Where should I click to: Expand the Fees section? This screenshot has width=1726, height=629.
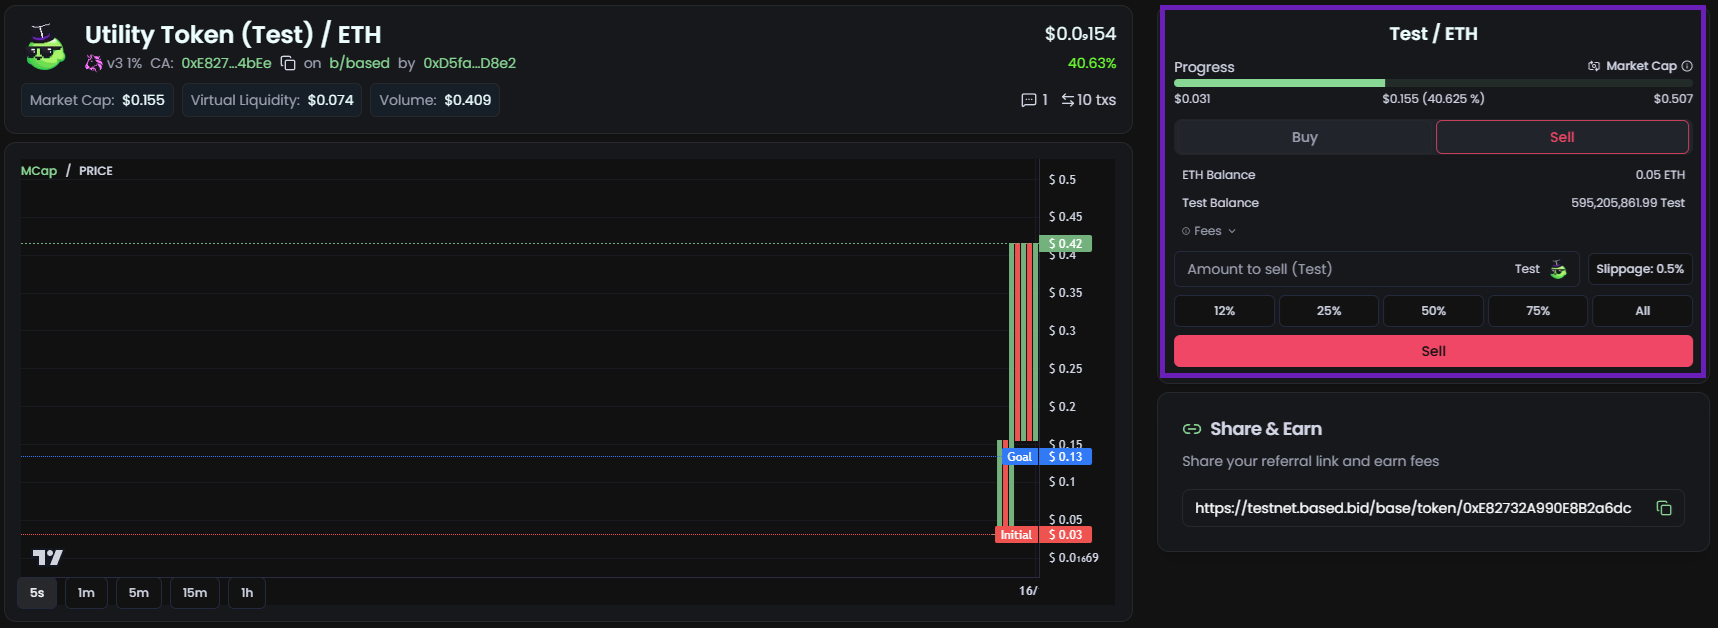tap(1209, 231)
